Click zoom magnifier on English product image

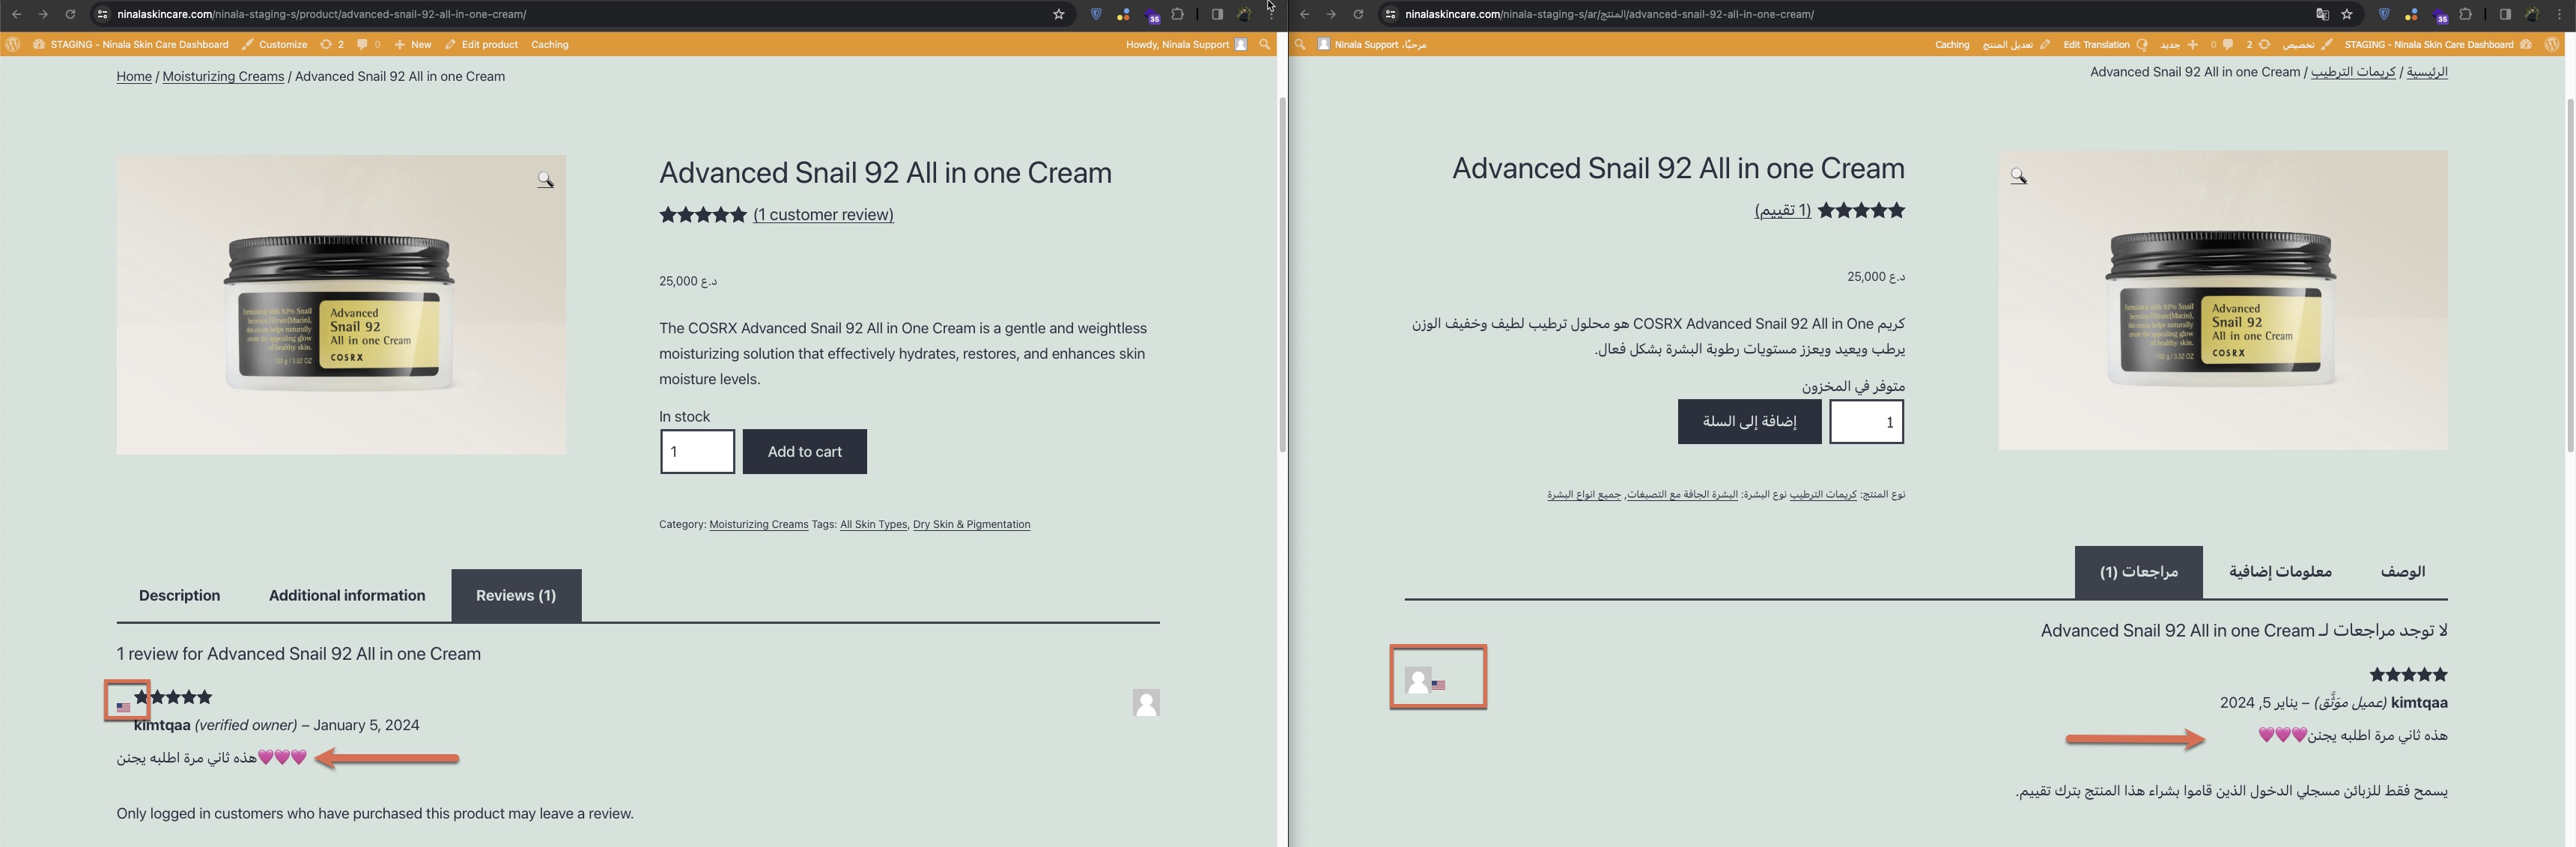[545, 180]
